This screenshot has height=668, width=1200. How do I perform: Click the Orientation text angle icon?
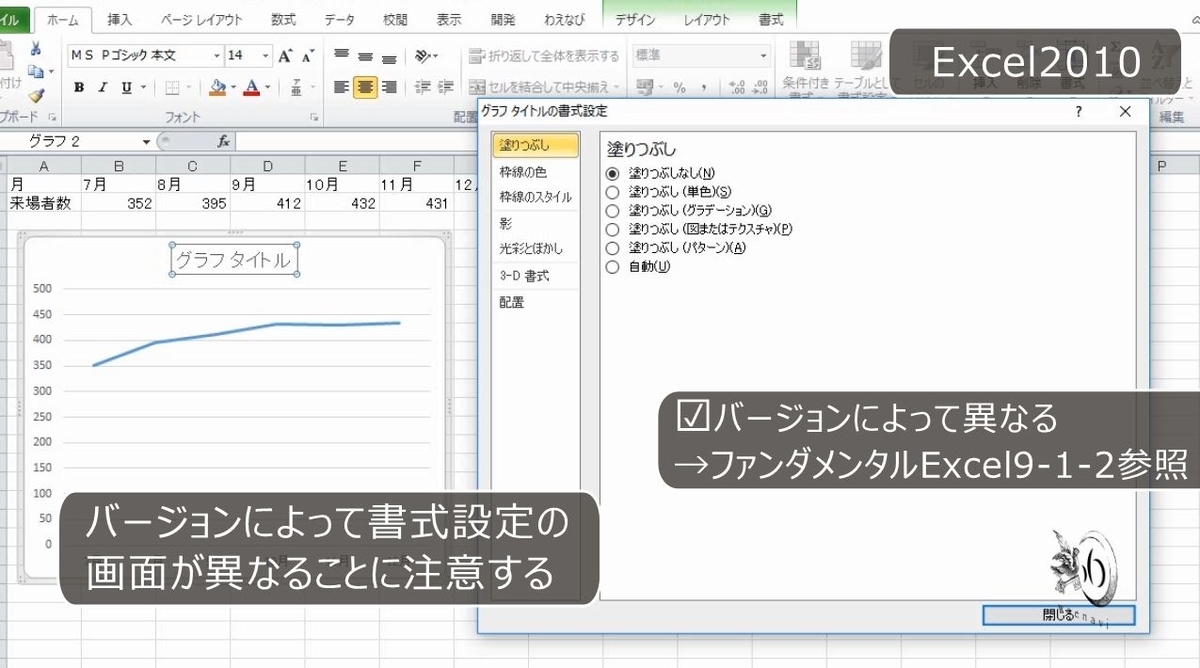[x=424, y=56]
